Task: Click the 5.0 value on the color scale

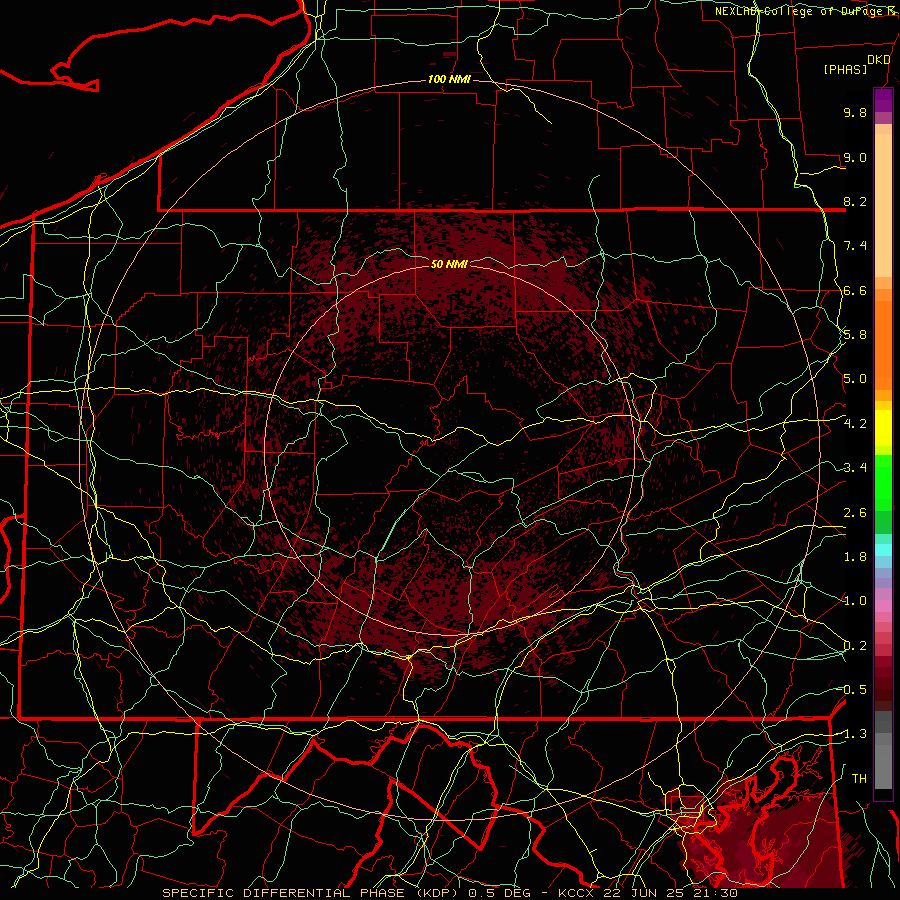Action: point(855,379)
